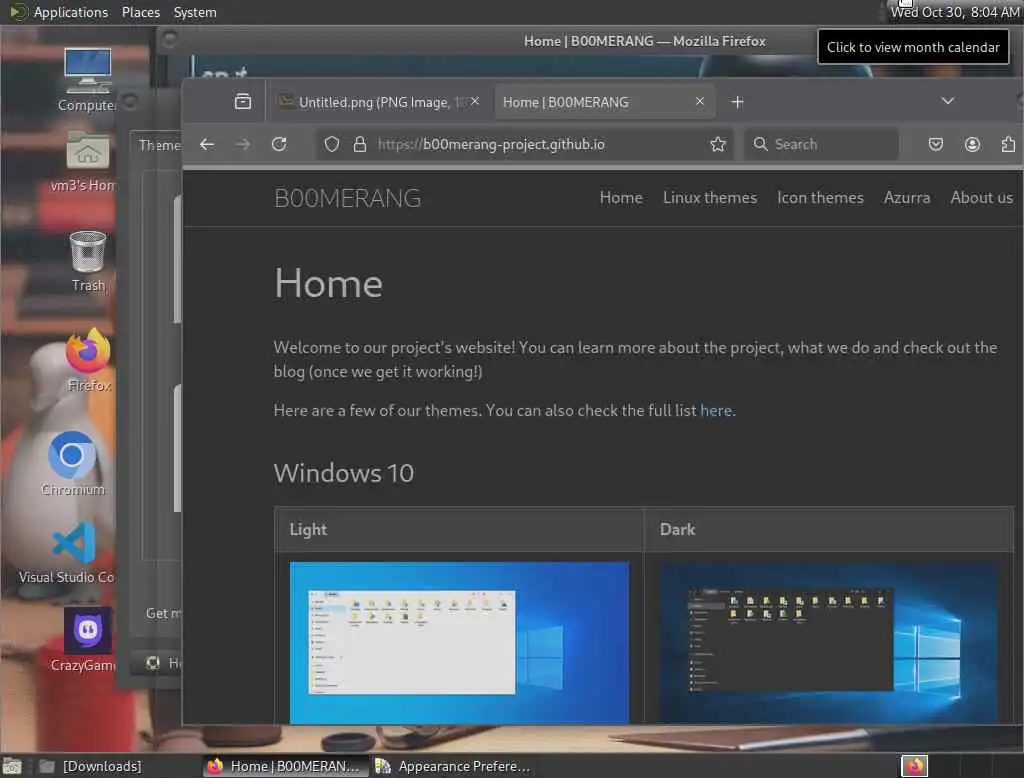Click Firefox forward arrow button
The height and width of the screenshot is (778, 1024).
pyautogui.click(x=243, y=144)
